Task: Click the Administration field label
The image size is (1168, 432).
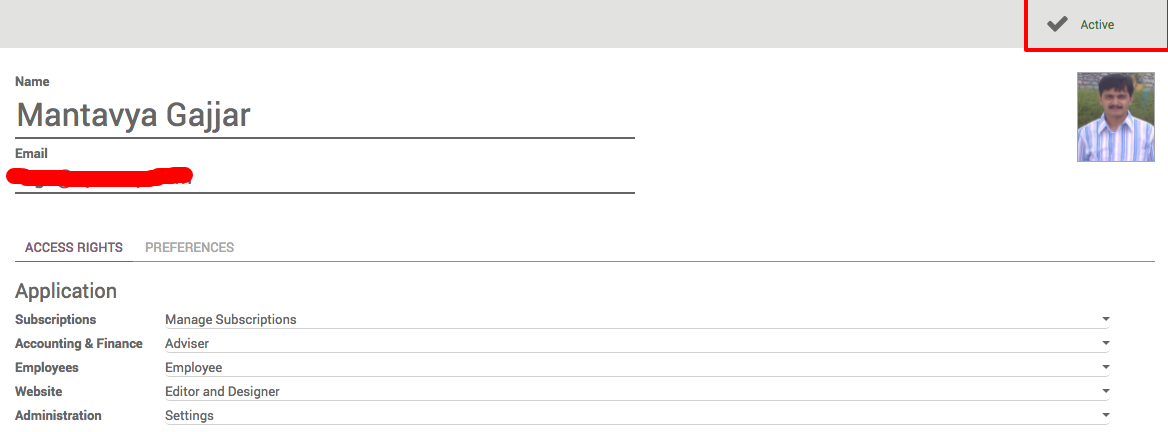Action: [58, 415]
